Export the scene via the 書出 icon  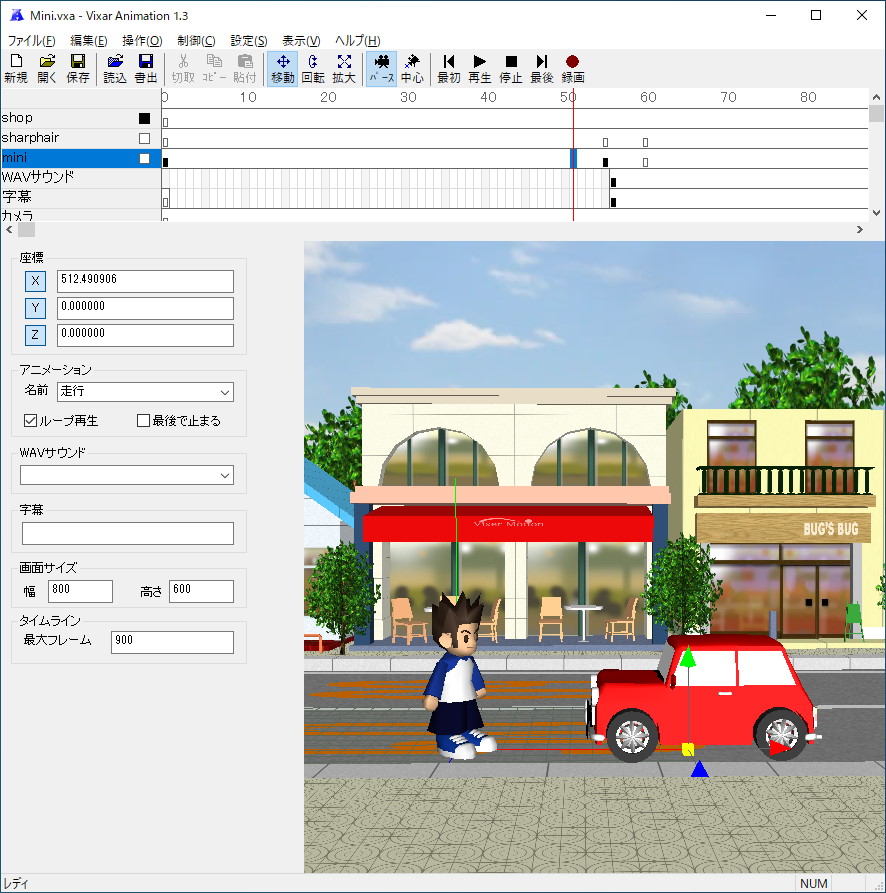tap(146, 69)
